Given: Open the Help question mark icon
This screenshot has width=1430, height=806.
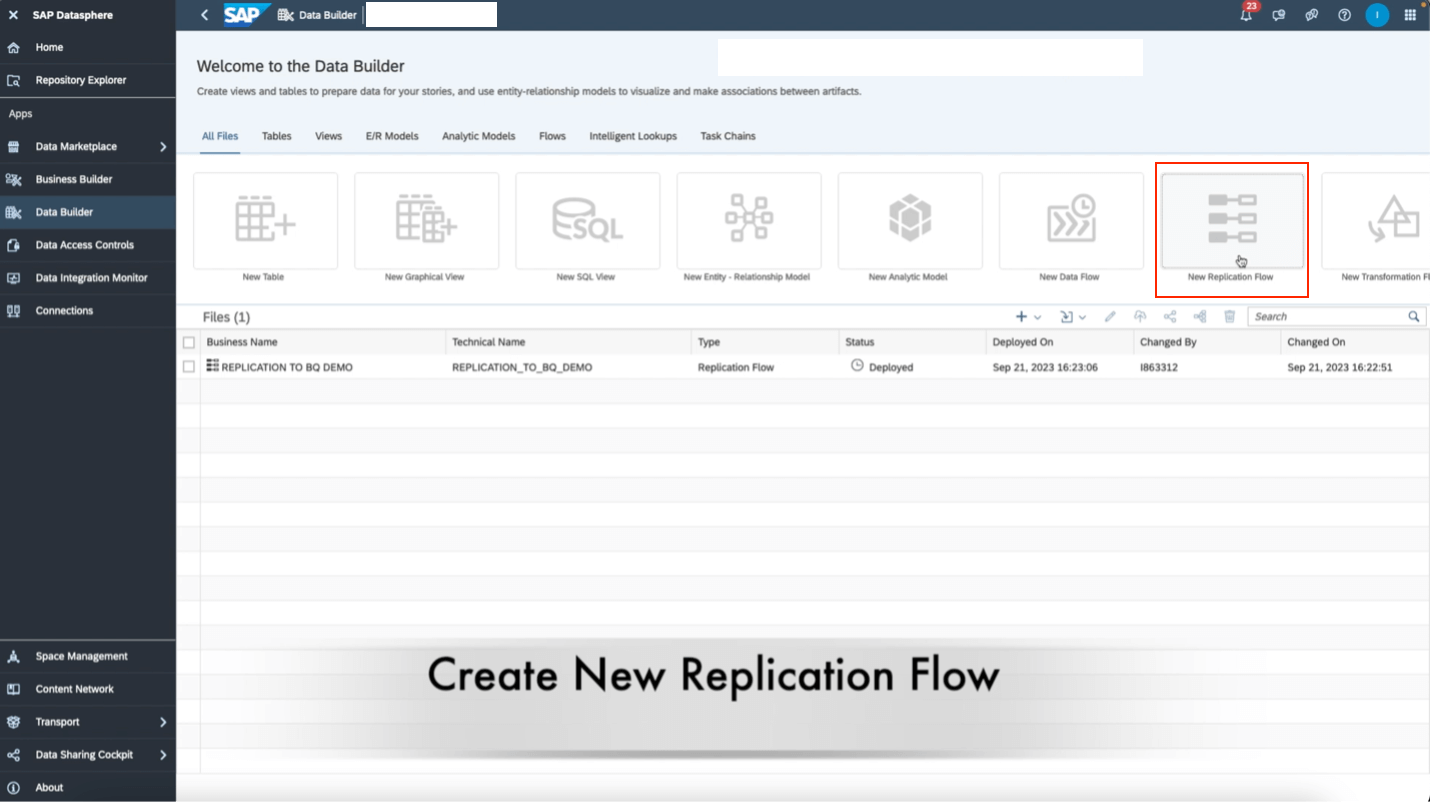Looking at the screenshot, I should point(1344,15).
